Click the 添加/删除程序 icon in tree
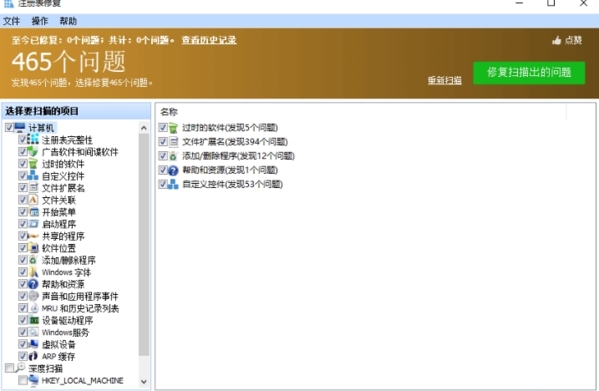 pyautogui.click(x=33, y=260)
